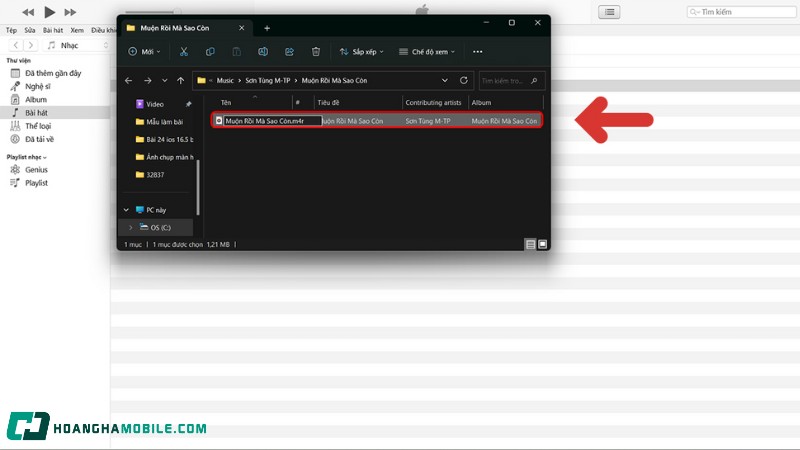This screenshot has height=450, width=800.
Task: Switch to large thumbnails view icon
Action: click(542, 244)
